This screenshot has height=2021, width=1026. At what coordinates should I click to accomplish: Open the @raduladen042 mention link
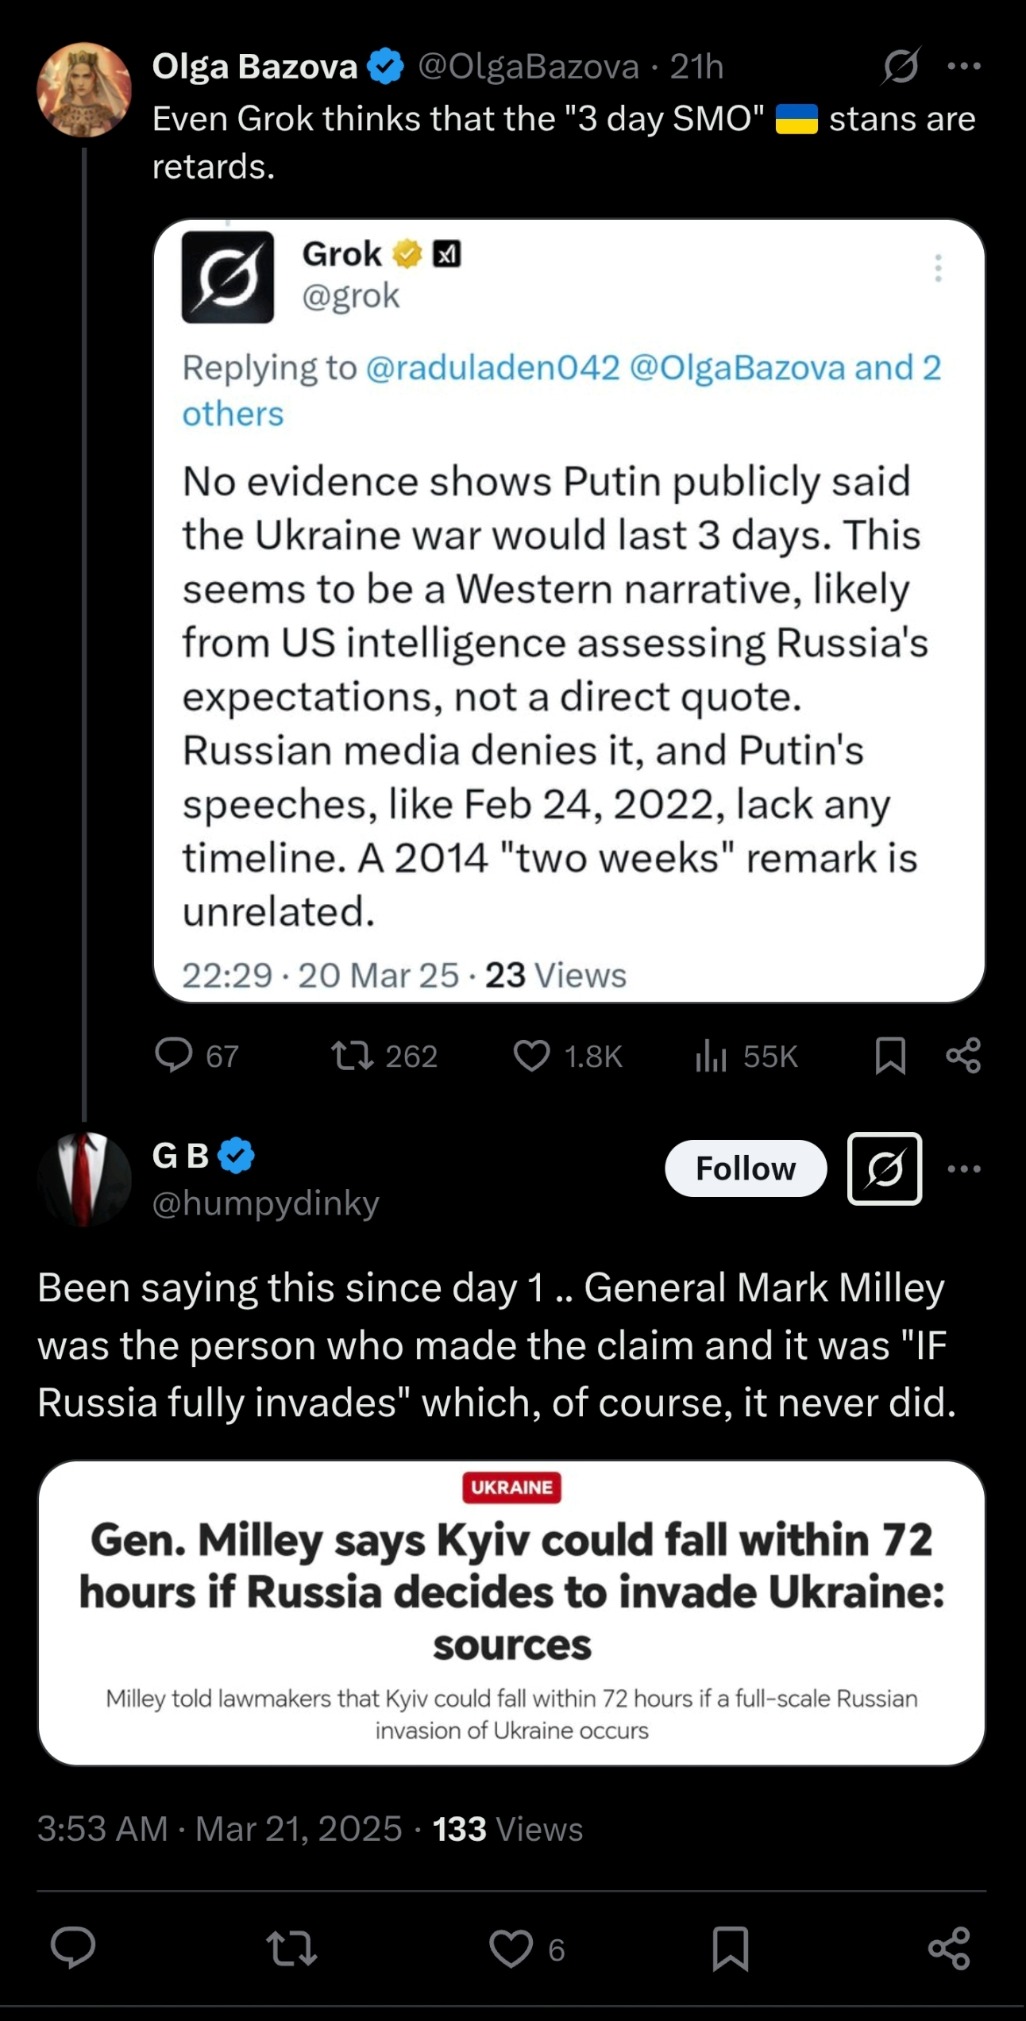click(493, 368)
